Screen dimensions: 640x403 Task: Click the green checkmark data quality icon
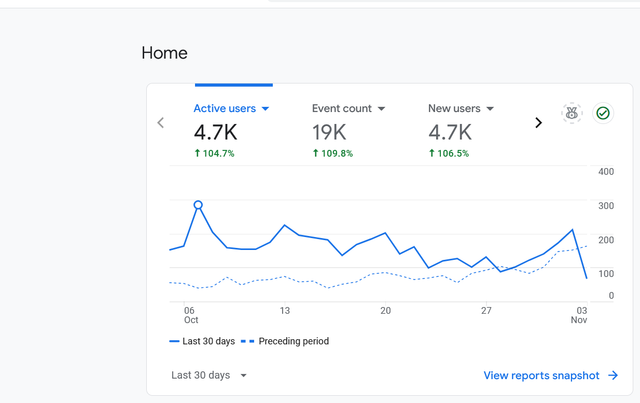pos(603,113)
